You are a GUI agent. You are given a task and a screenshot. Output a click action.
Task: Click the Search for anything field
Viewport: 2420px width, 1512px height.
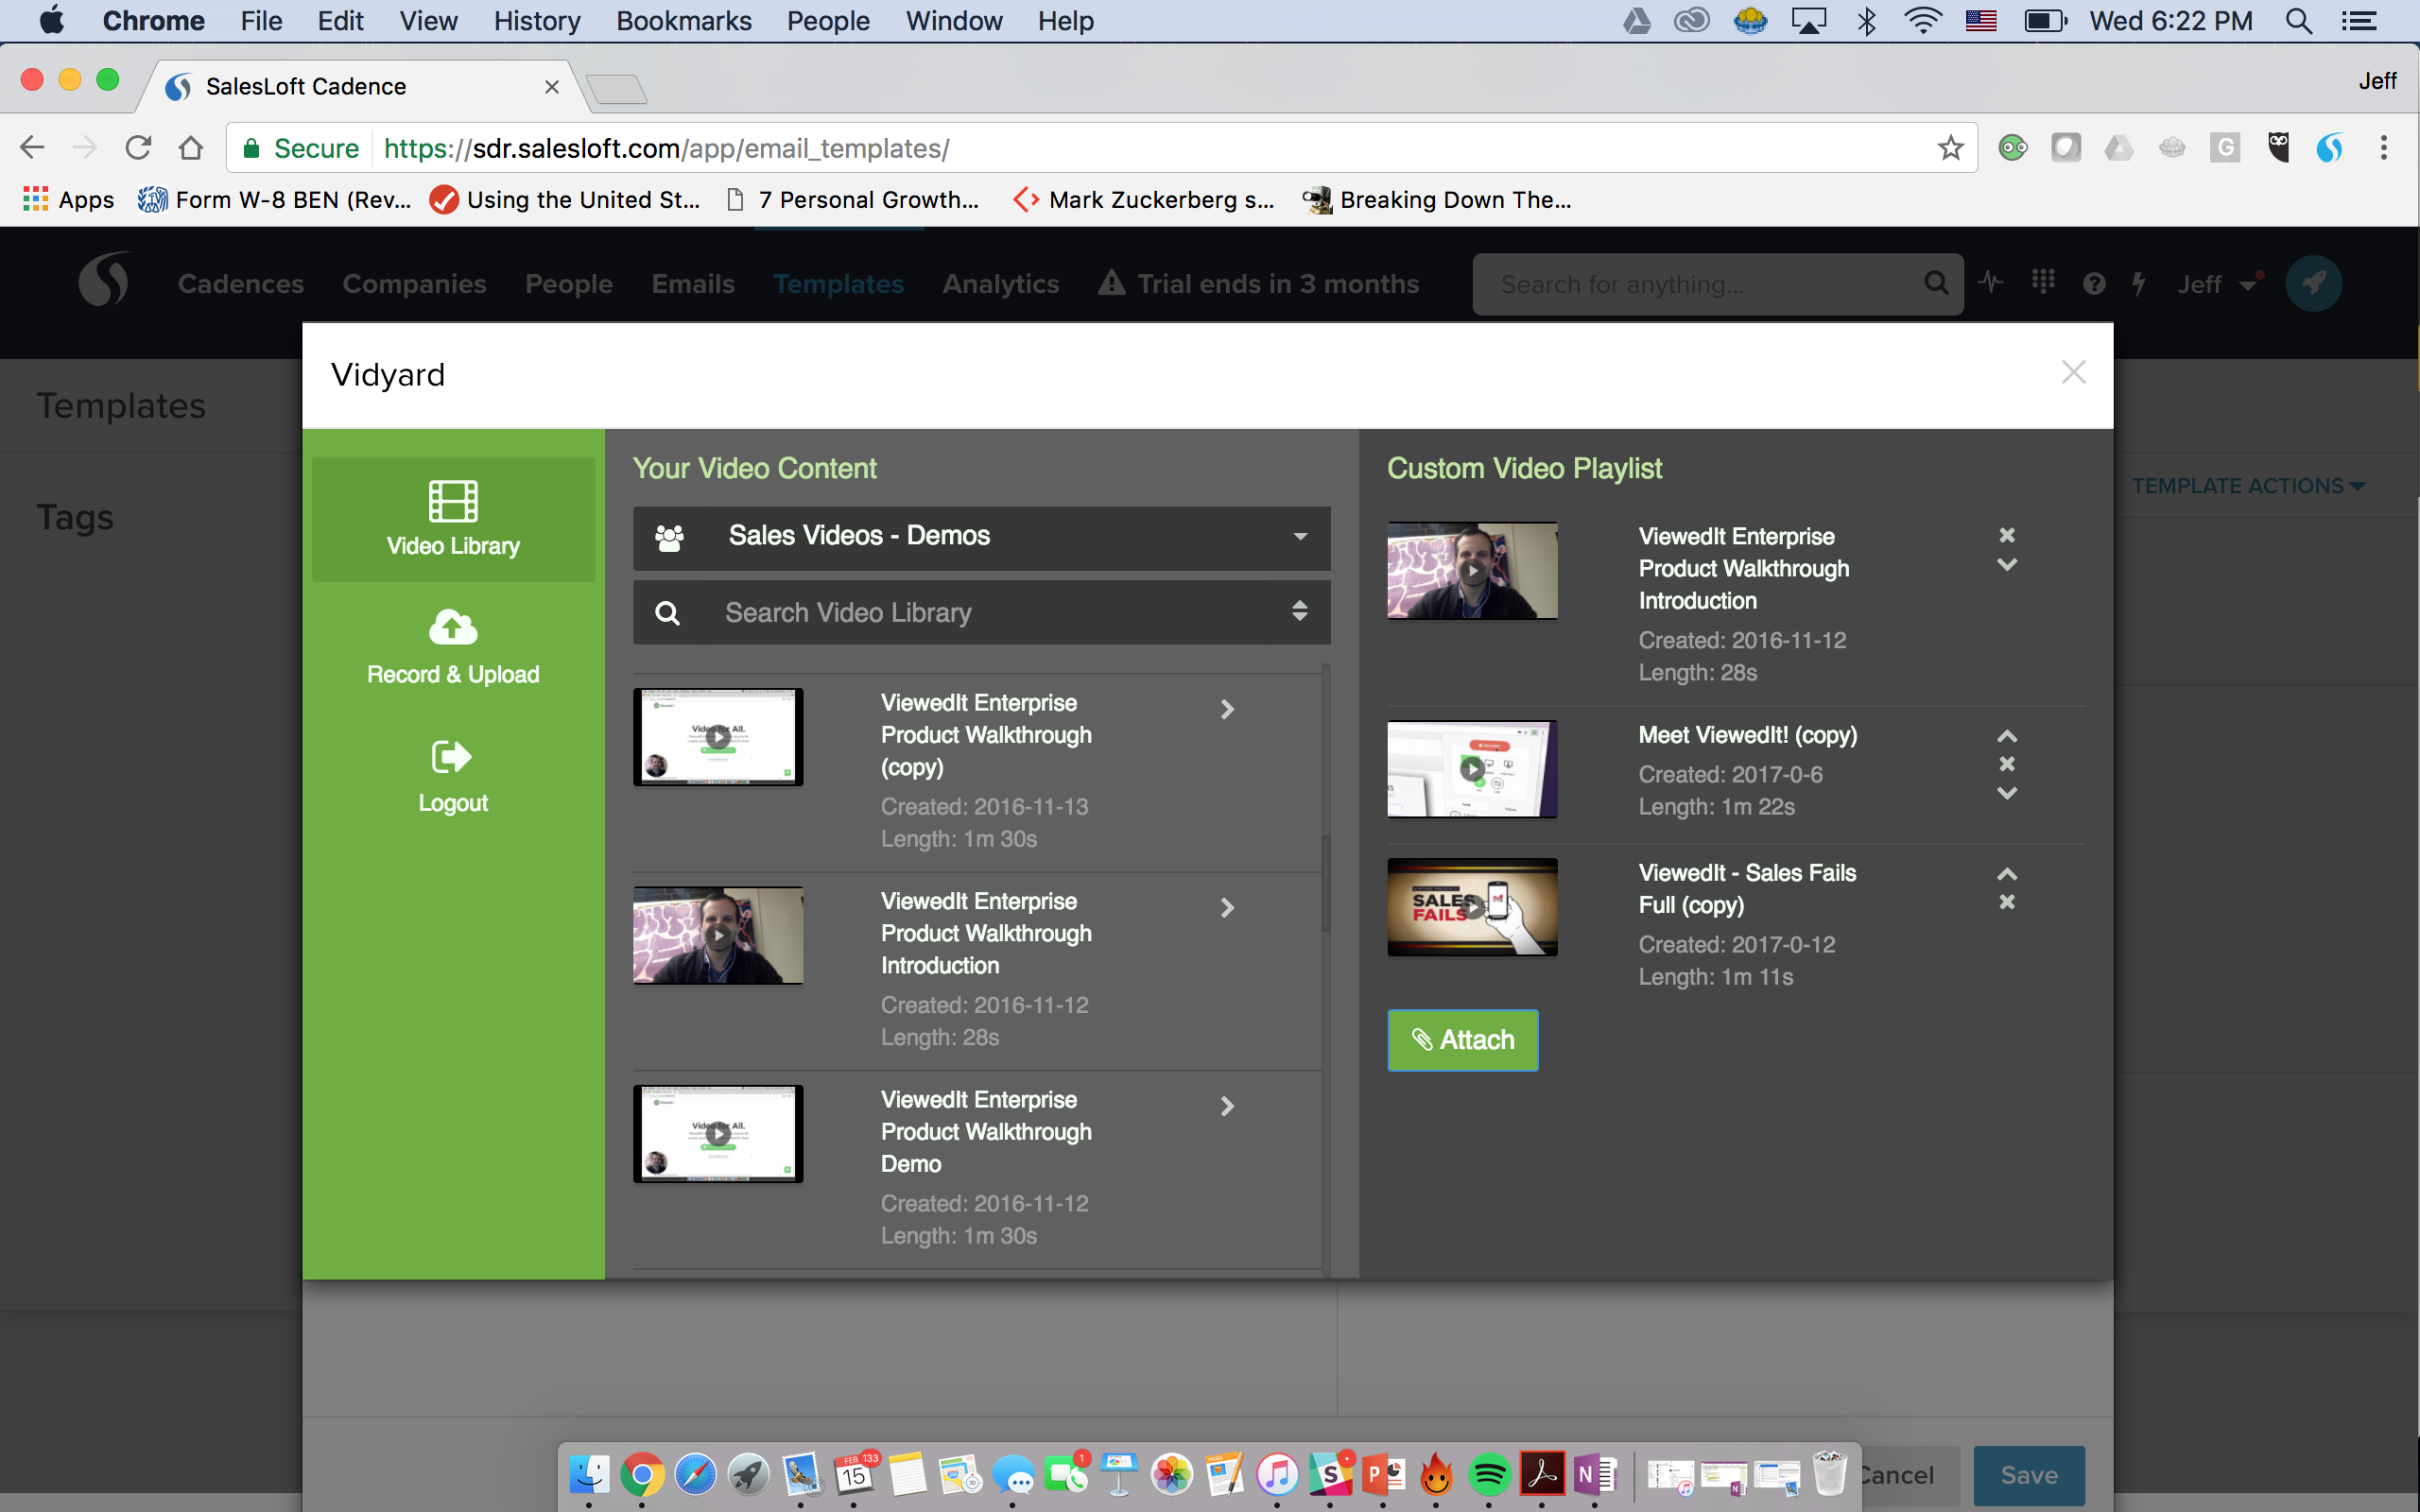[1717, 284]
